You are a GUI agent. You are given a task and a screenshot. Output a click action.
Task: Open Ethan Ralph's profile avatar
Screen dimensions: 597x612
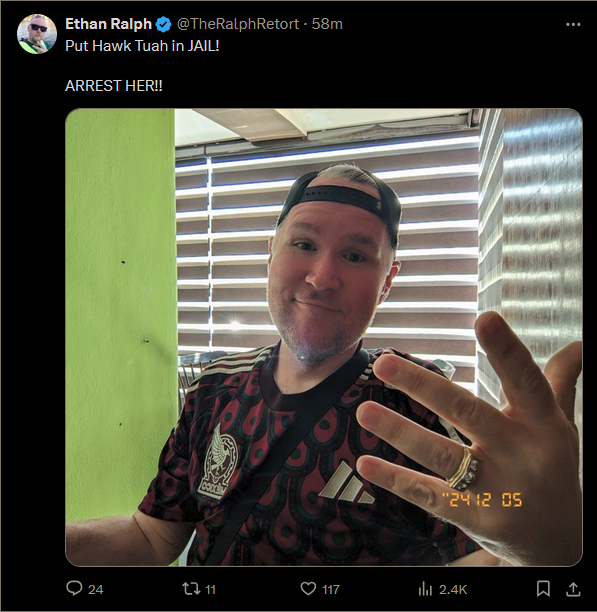point(37,34)
